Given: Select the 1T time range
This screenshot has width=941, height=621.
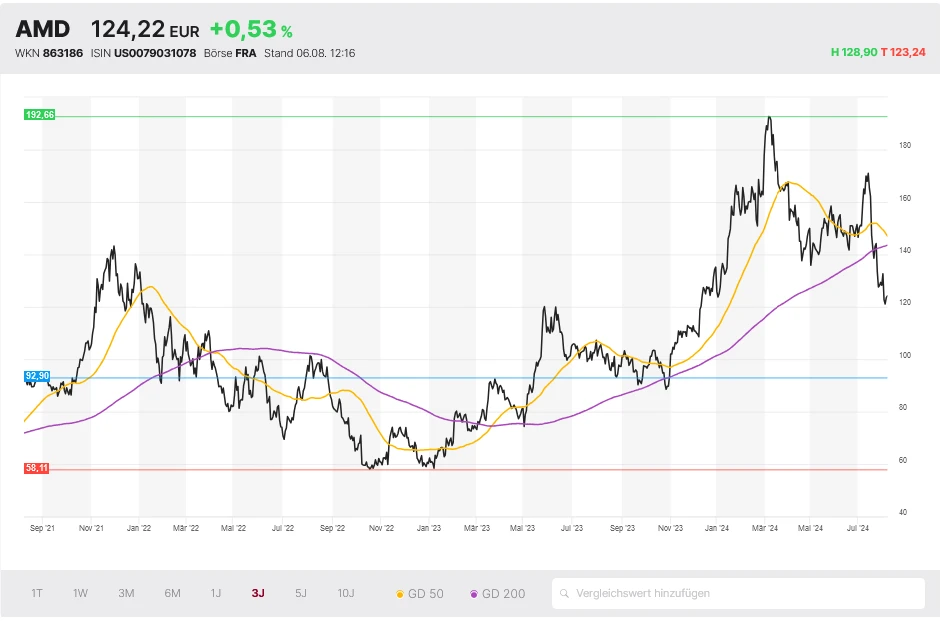Looking at the screenshot, I should [37, 593].
